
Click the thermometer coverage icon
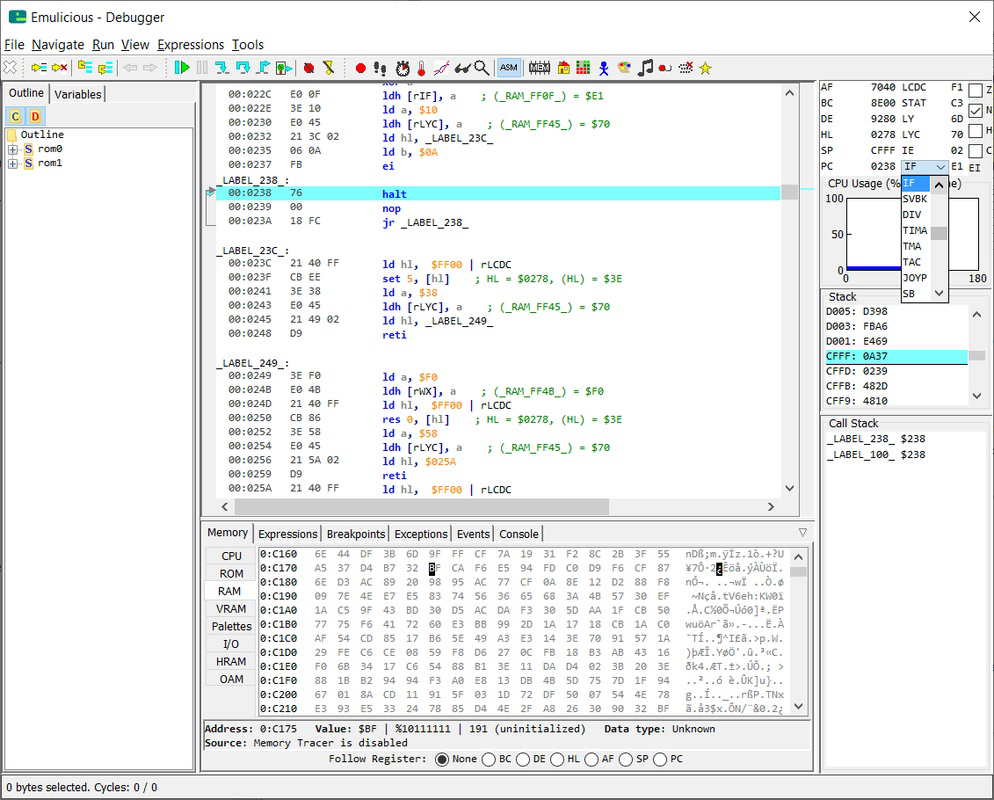pos(422,68)
